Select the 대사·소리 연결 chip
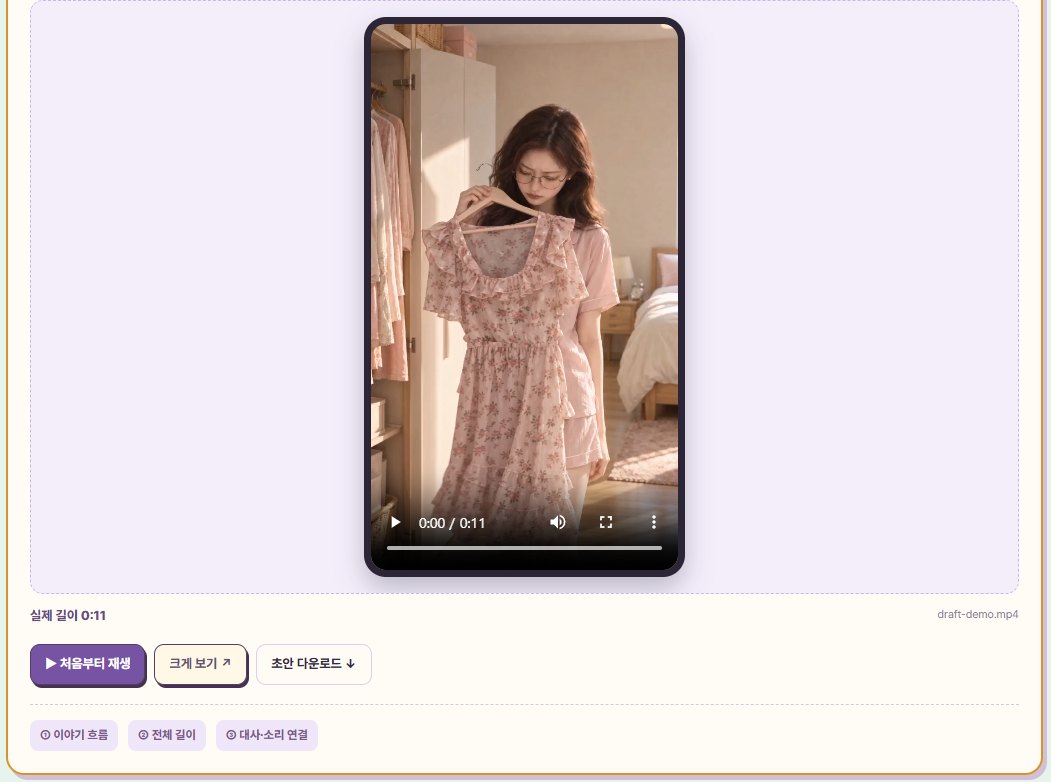This screenshot has height=782, width=1051. pyautogui.click(x=267, y=735)
